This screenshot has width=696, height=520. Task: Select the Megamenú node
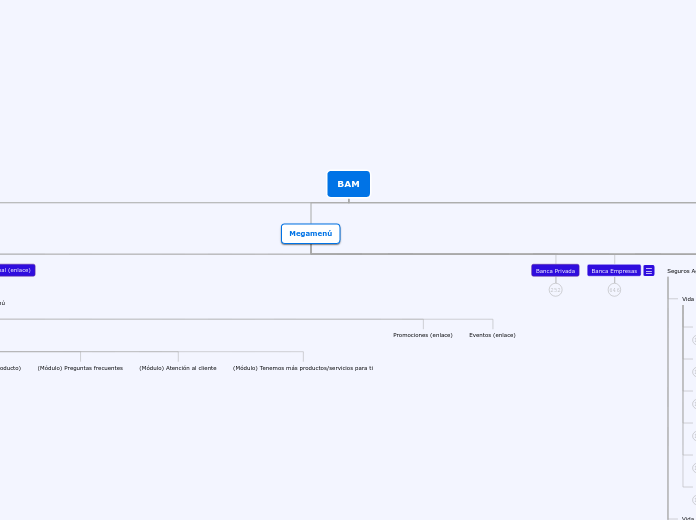311,234
